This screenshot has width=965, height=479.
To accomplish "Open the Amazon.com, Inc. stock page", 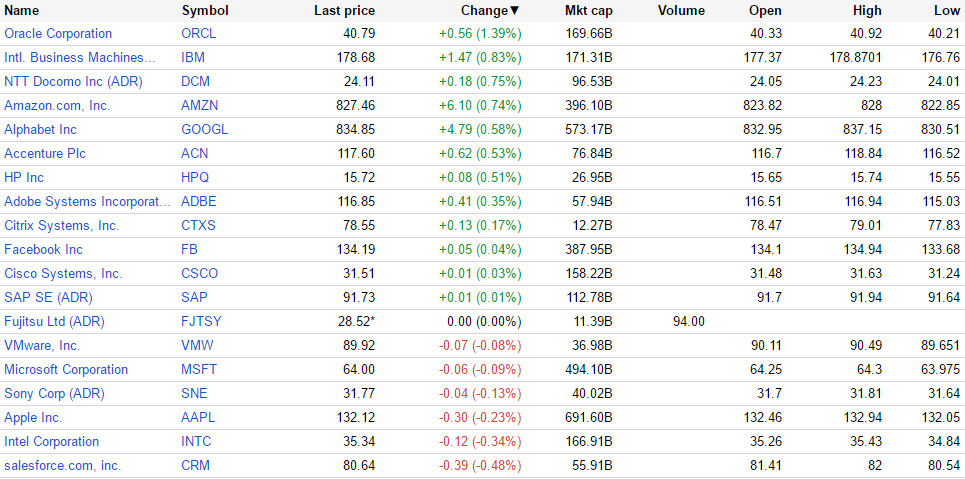I will (57, 106).
